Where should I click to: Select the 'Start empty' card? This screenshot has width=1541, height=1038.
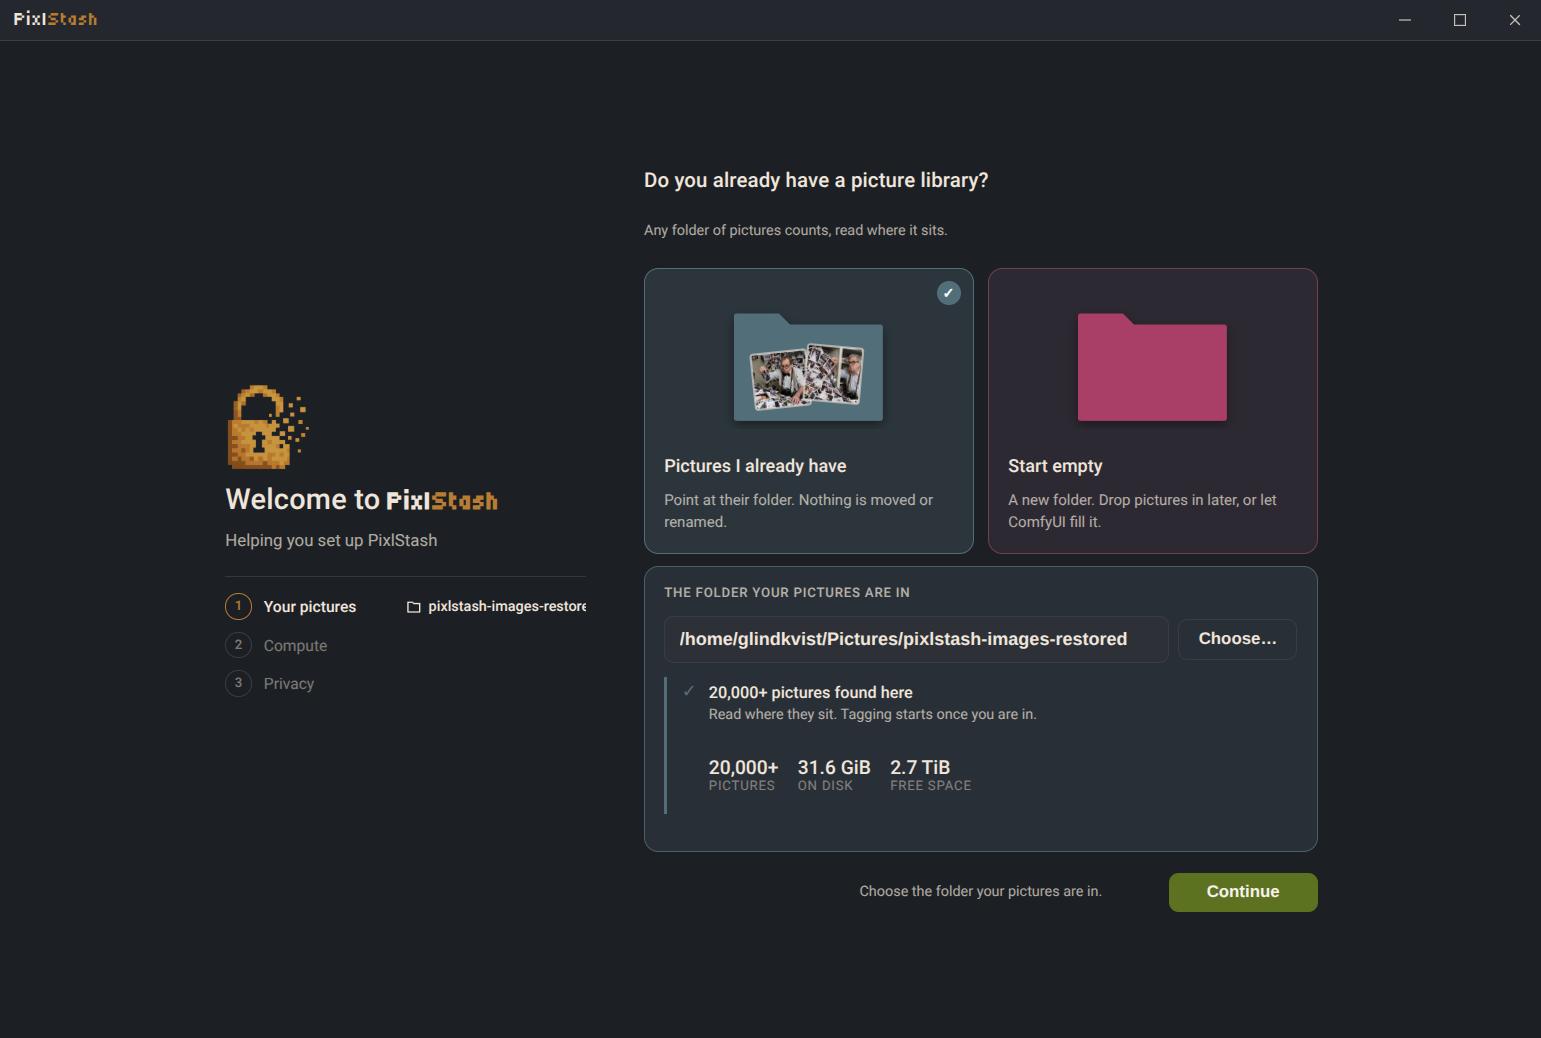(x=1152, y=410)
